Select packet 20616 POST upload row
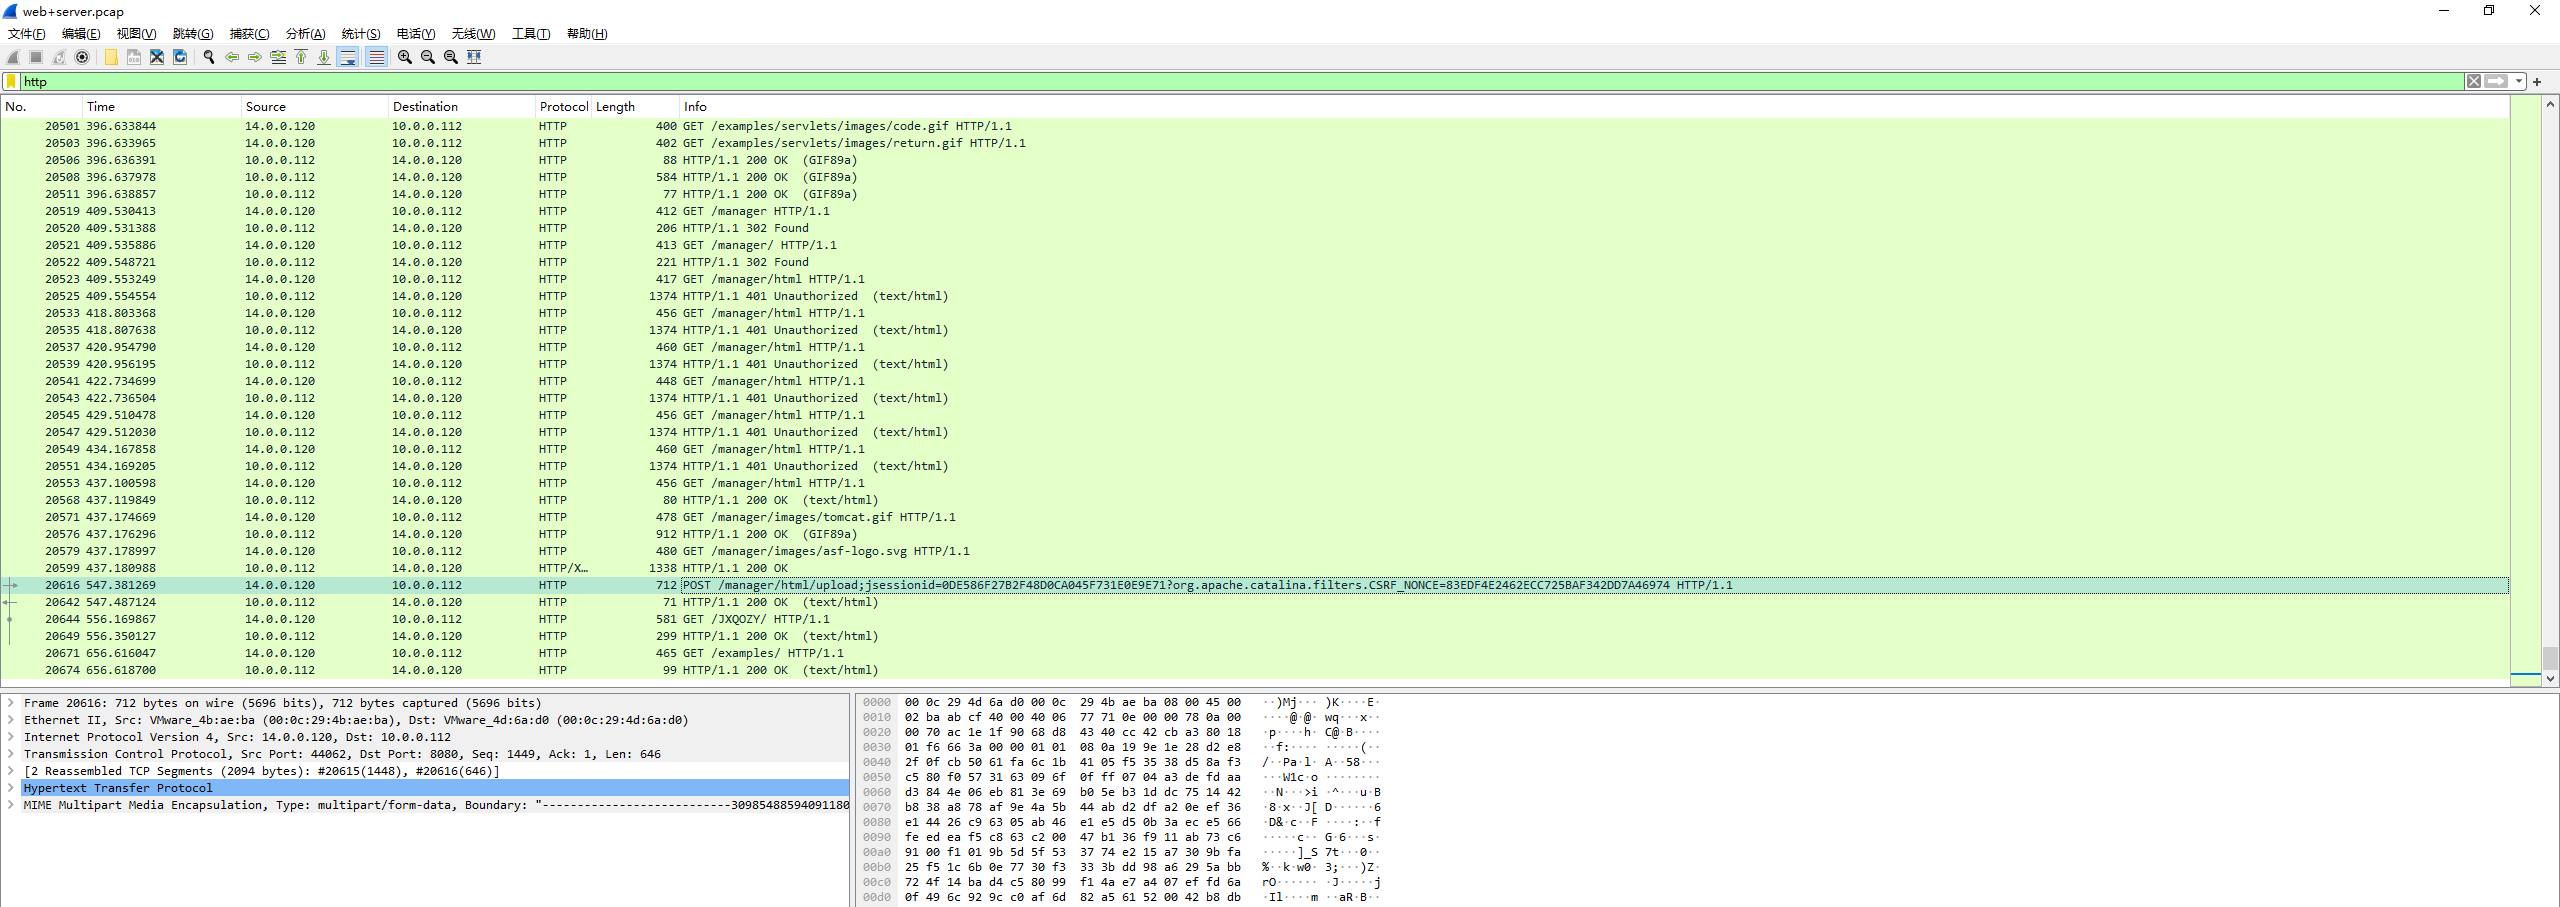This screenshot has width=2560, height=907. click(1255, 585)
